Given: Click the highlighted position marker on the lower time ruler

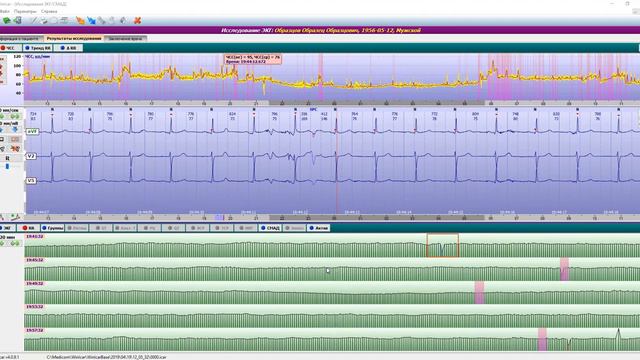Looking at the screenshot, I should coord(219,218).
